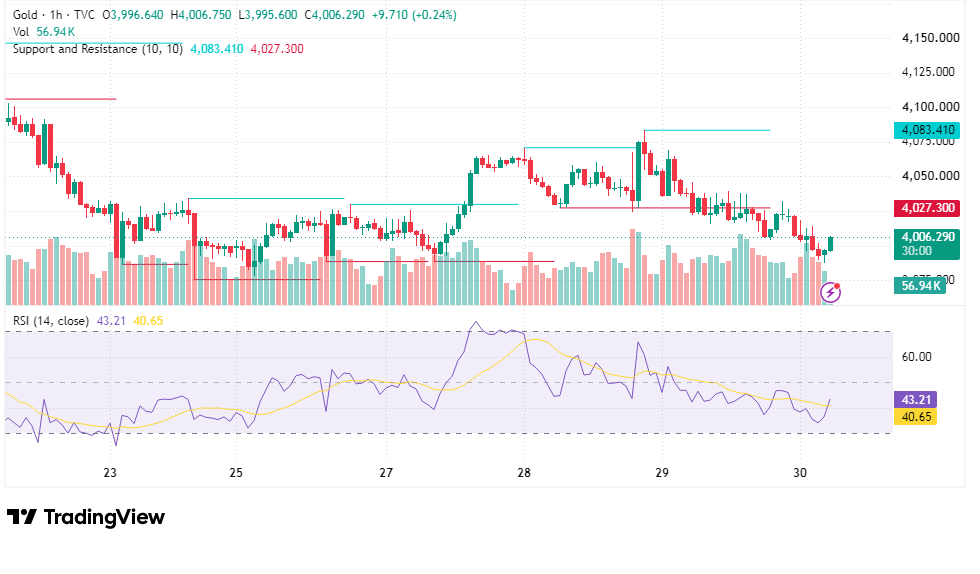Screen dimensions: 980x574
Task: Click date label 29 on the time axis
Action: [662, 473]
